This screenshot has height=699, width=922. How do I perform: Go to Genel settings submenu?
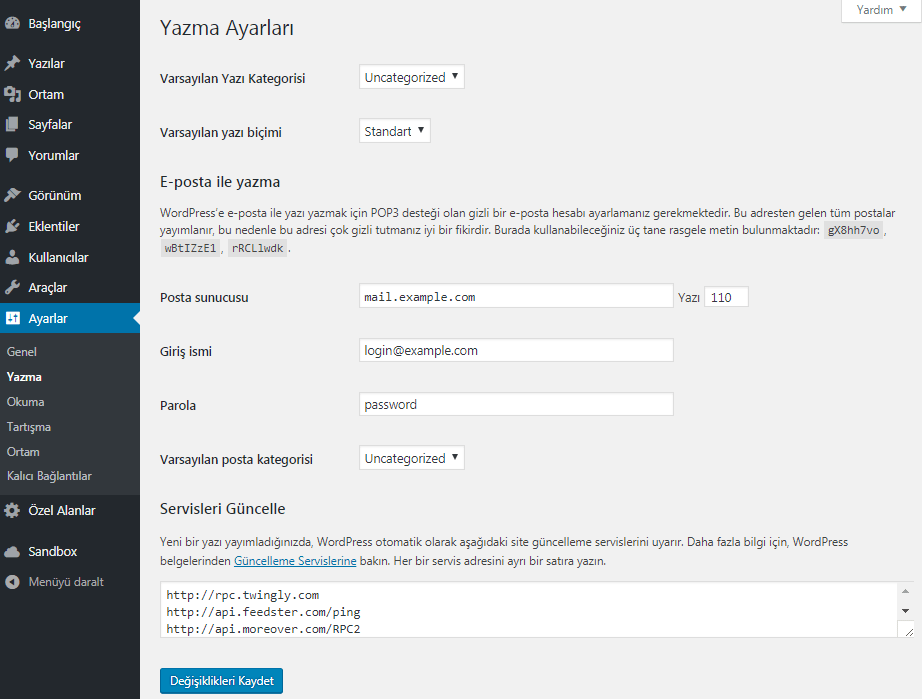click(22, 352)
